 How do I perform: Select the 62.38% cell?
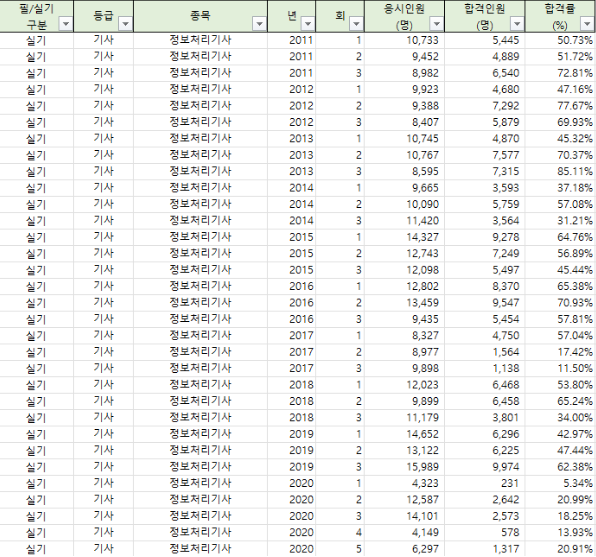tap(560, 467)
